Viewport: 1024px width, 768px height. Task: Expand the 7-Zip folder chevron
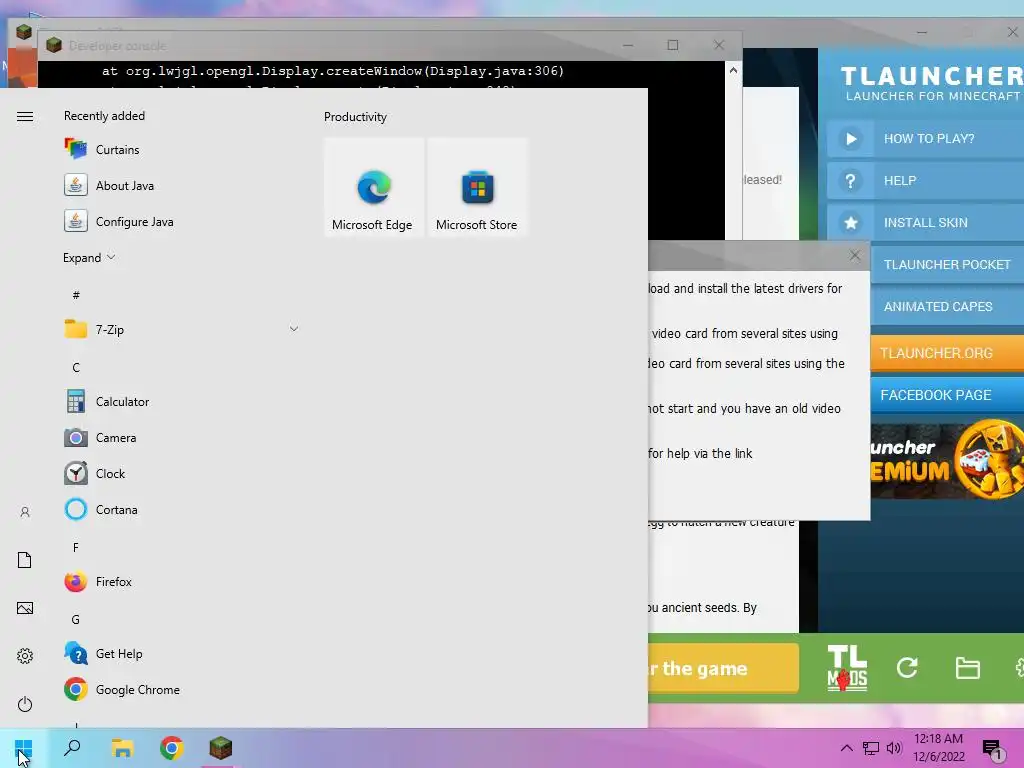294,329
